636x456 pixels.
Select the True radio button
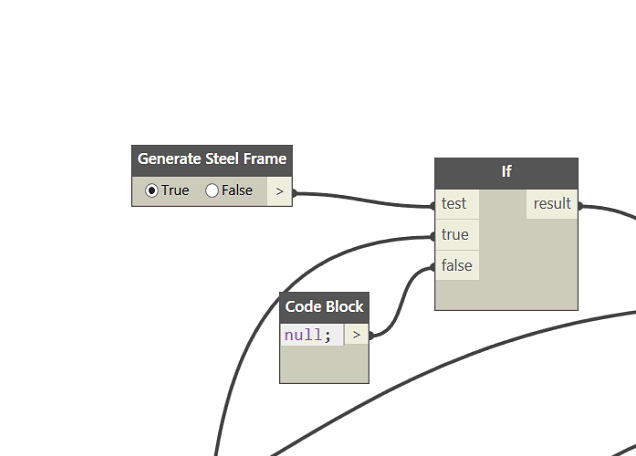click(152, 190)
